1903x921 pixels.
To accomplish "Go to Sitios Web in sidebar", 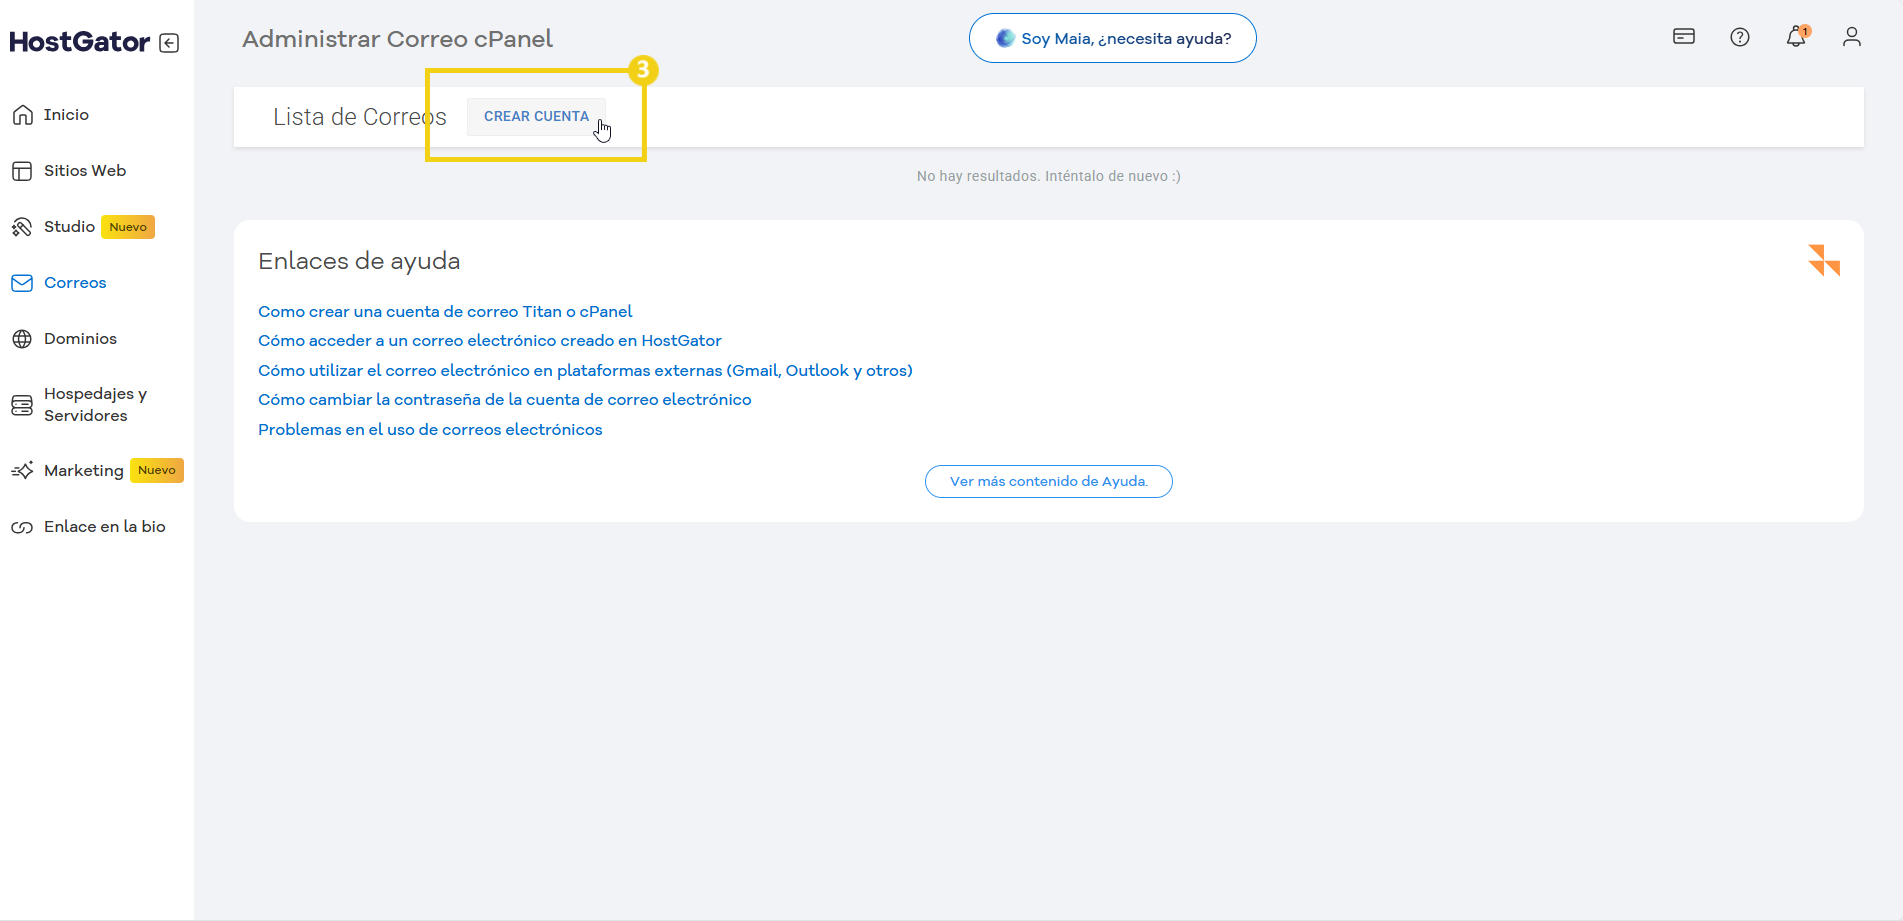I will [85, 171].
